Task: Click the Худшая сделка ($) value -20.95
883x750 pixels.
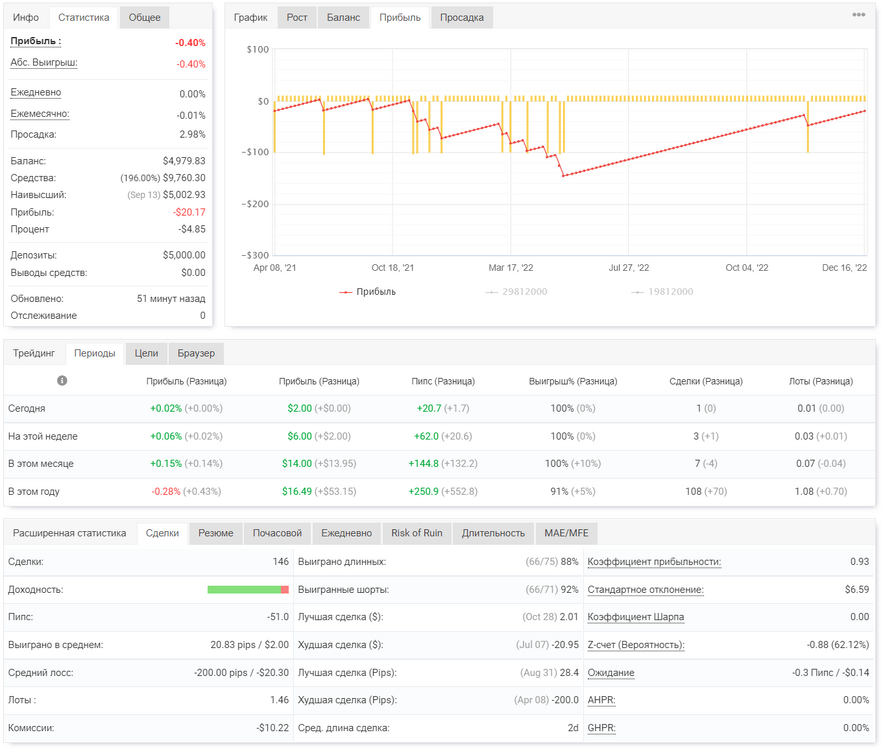Action: click(565, 645)
